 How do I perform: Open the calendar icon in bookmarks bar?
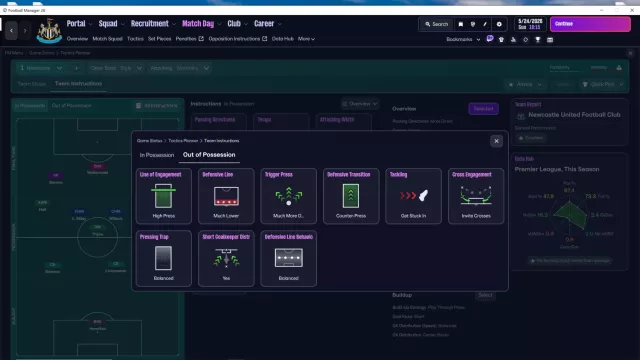pyautogui.click(x=550, y=40)
